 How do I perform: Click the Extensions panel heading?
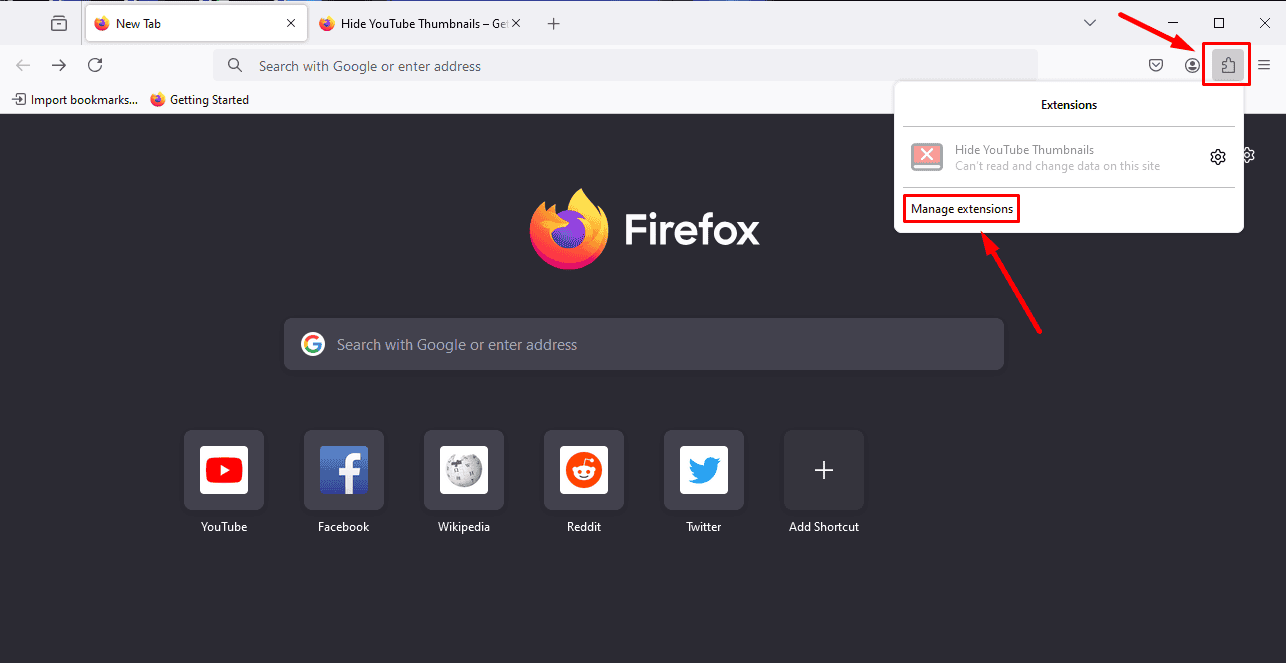[x=1069, y=104]
